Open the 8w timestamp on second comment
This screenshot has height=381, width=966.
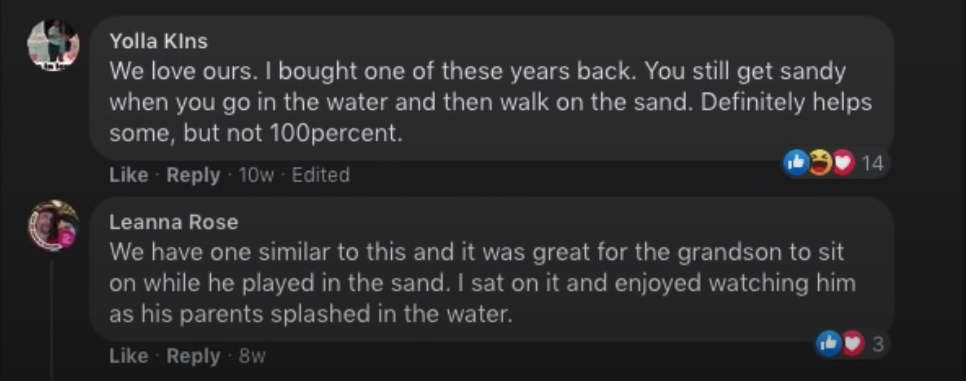coord(252,356)
